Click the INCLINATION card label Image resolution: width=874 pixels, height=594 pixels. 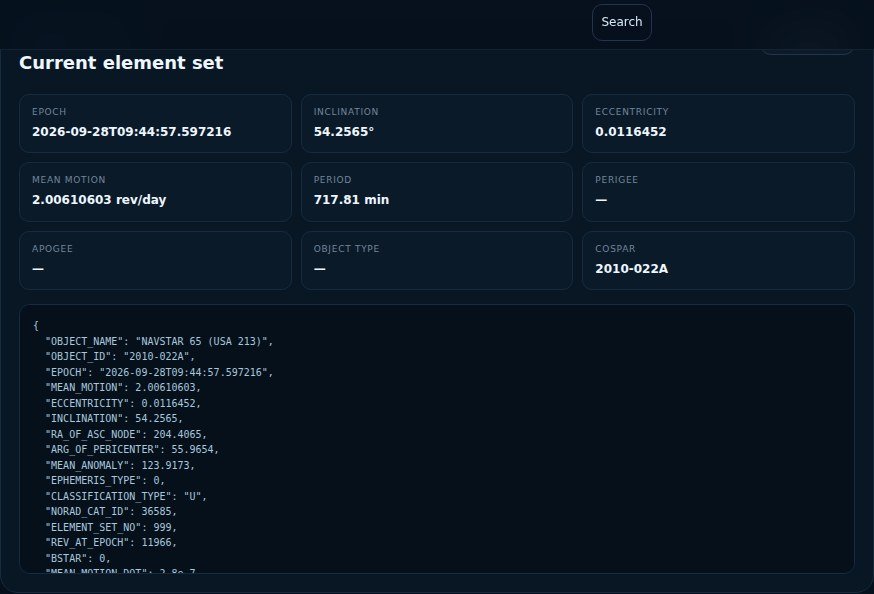click(x=346, y=111)
